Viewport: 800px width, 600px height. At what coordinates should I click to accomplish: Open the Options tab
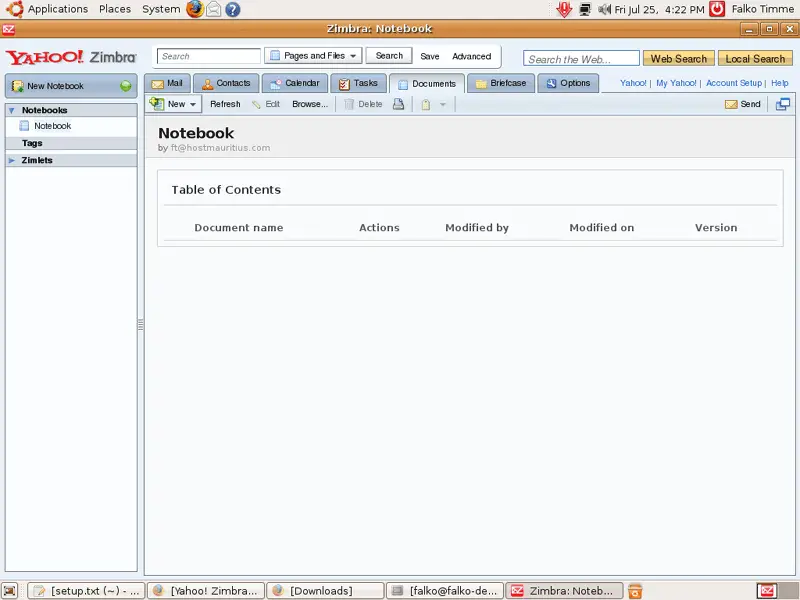coord(568,83)
